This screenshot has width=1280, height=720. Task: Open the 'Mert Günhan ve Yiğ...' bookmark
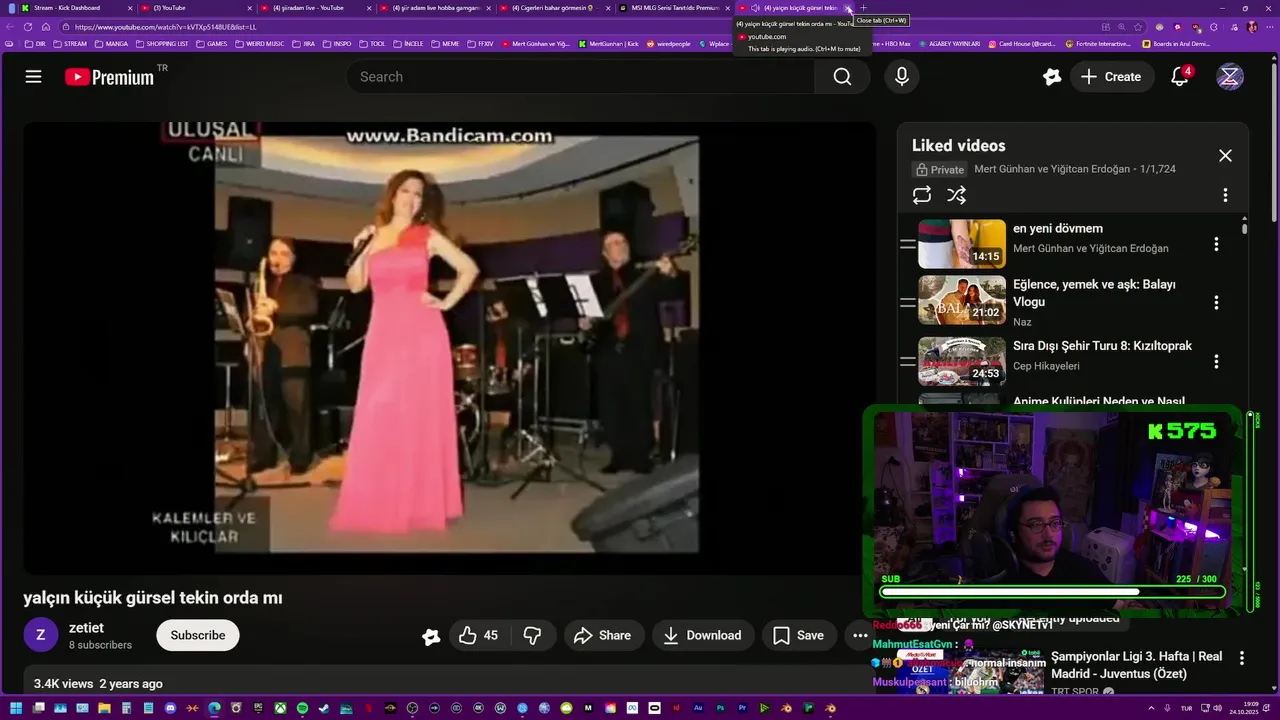(535, 44)
